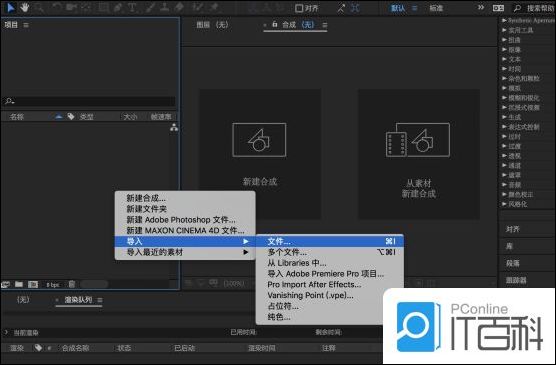Expand the 当前渲染 section in render queue
Screen dimensions: 556x365
6,332
